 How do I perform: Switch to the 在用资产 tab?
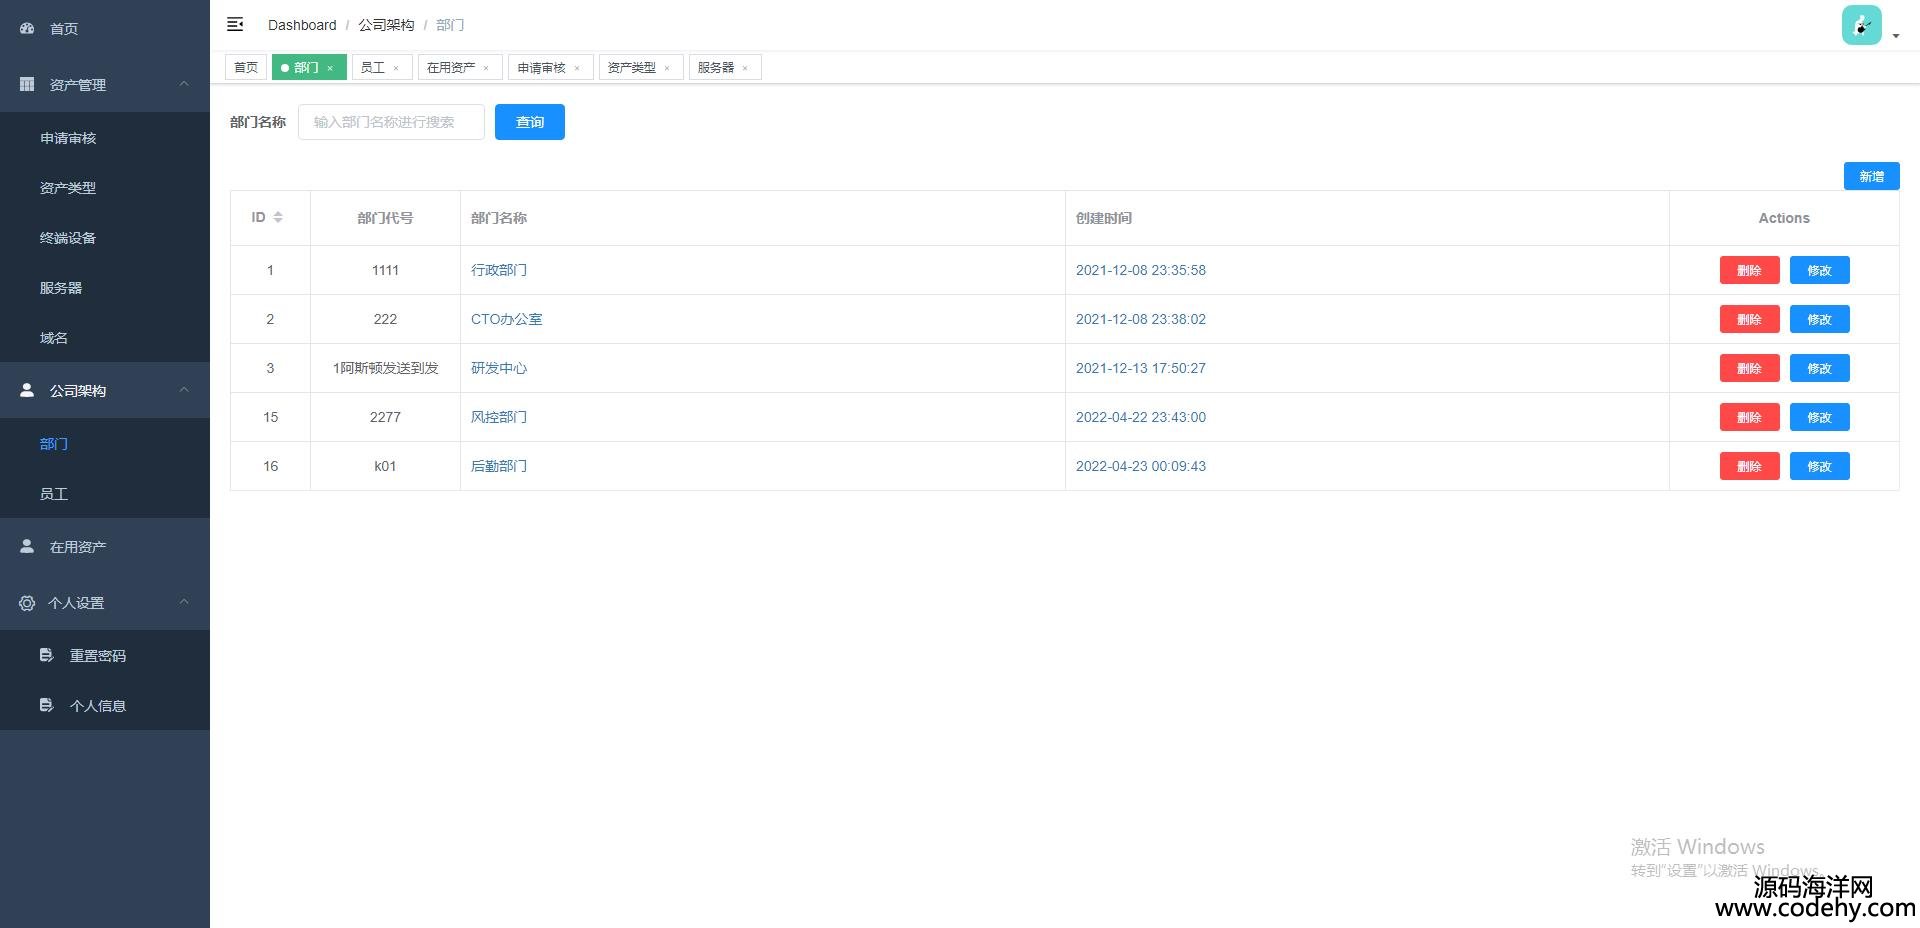point(451,67)
